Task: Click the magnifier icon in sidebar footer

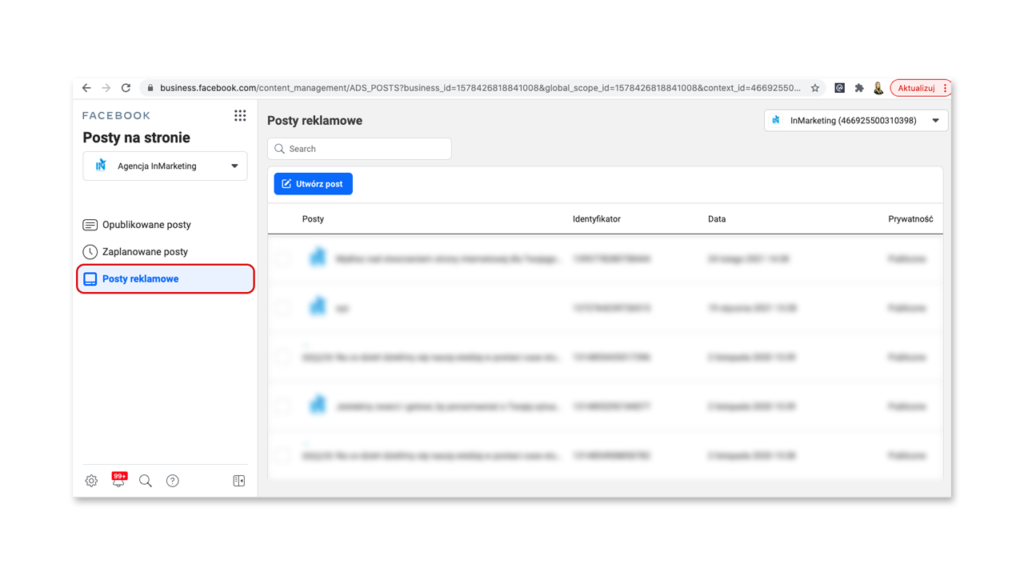Action: coord(146,481)
